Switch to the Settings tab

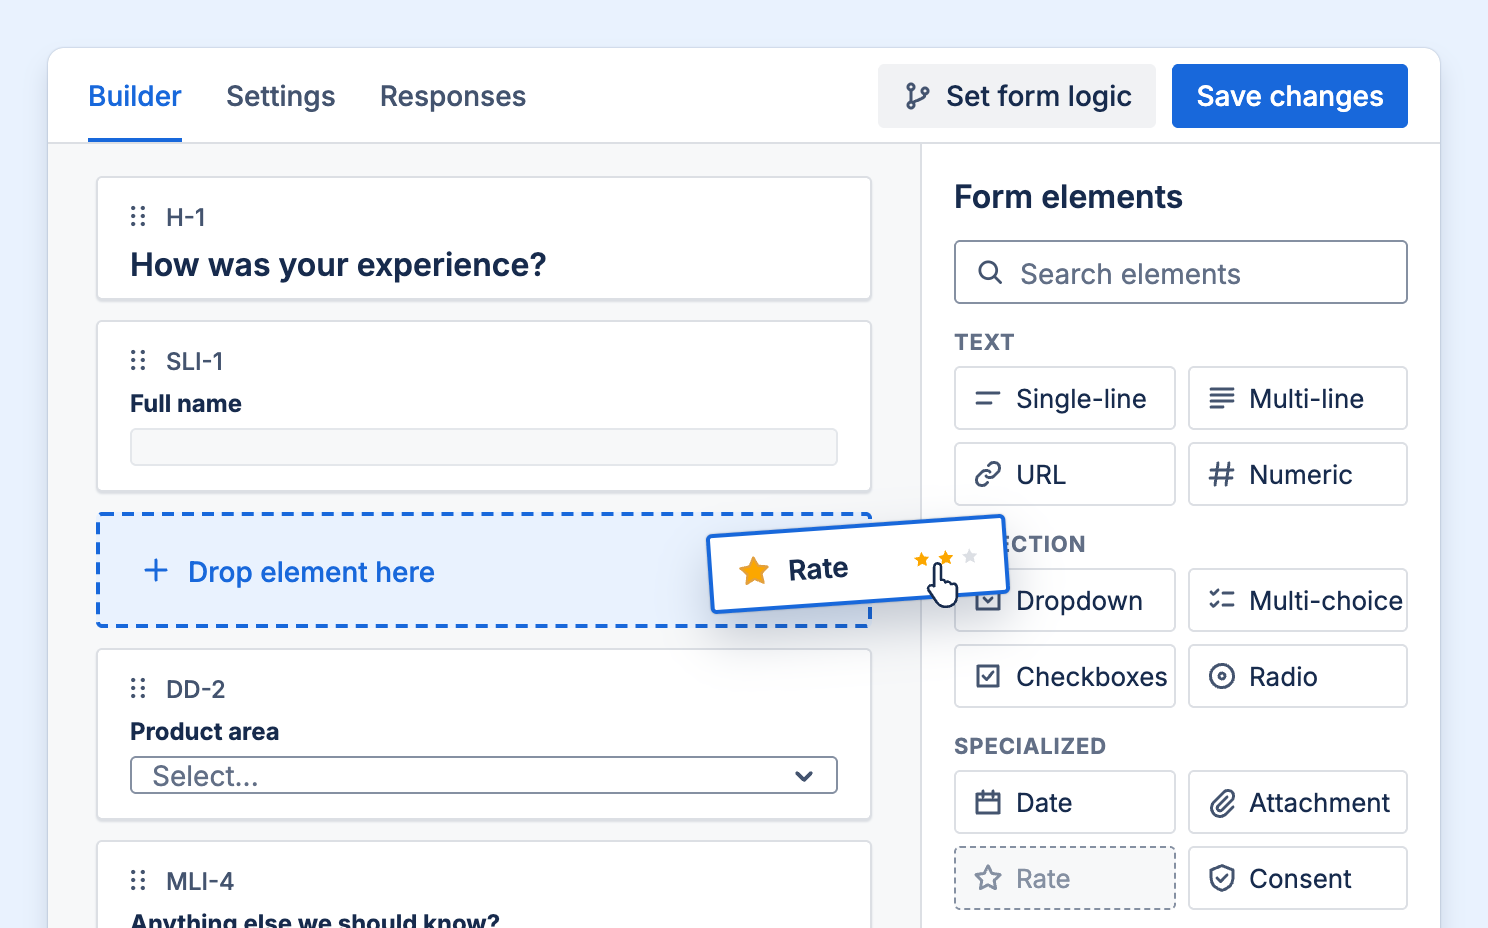[281, 96]
